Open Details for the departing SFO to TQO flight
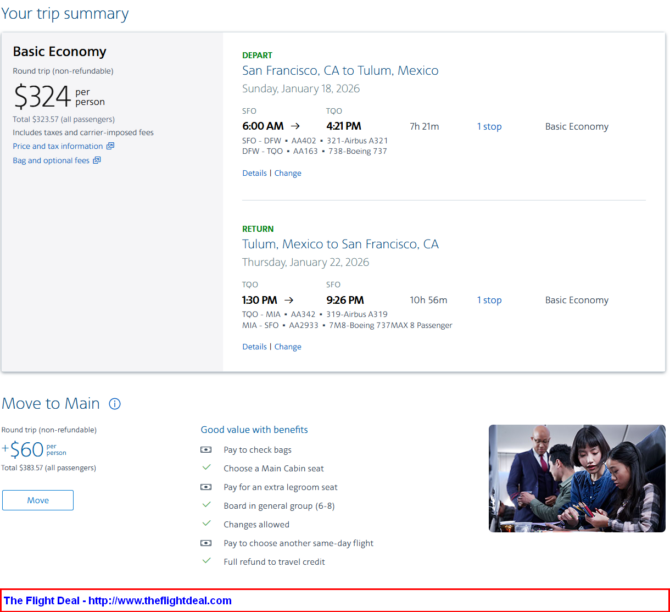670x612 pixels. (x=254, y=173)
